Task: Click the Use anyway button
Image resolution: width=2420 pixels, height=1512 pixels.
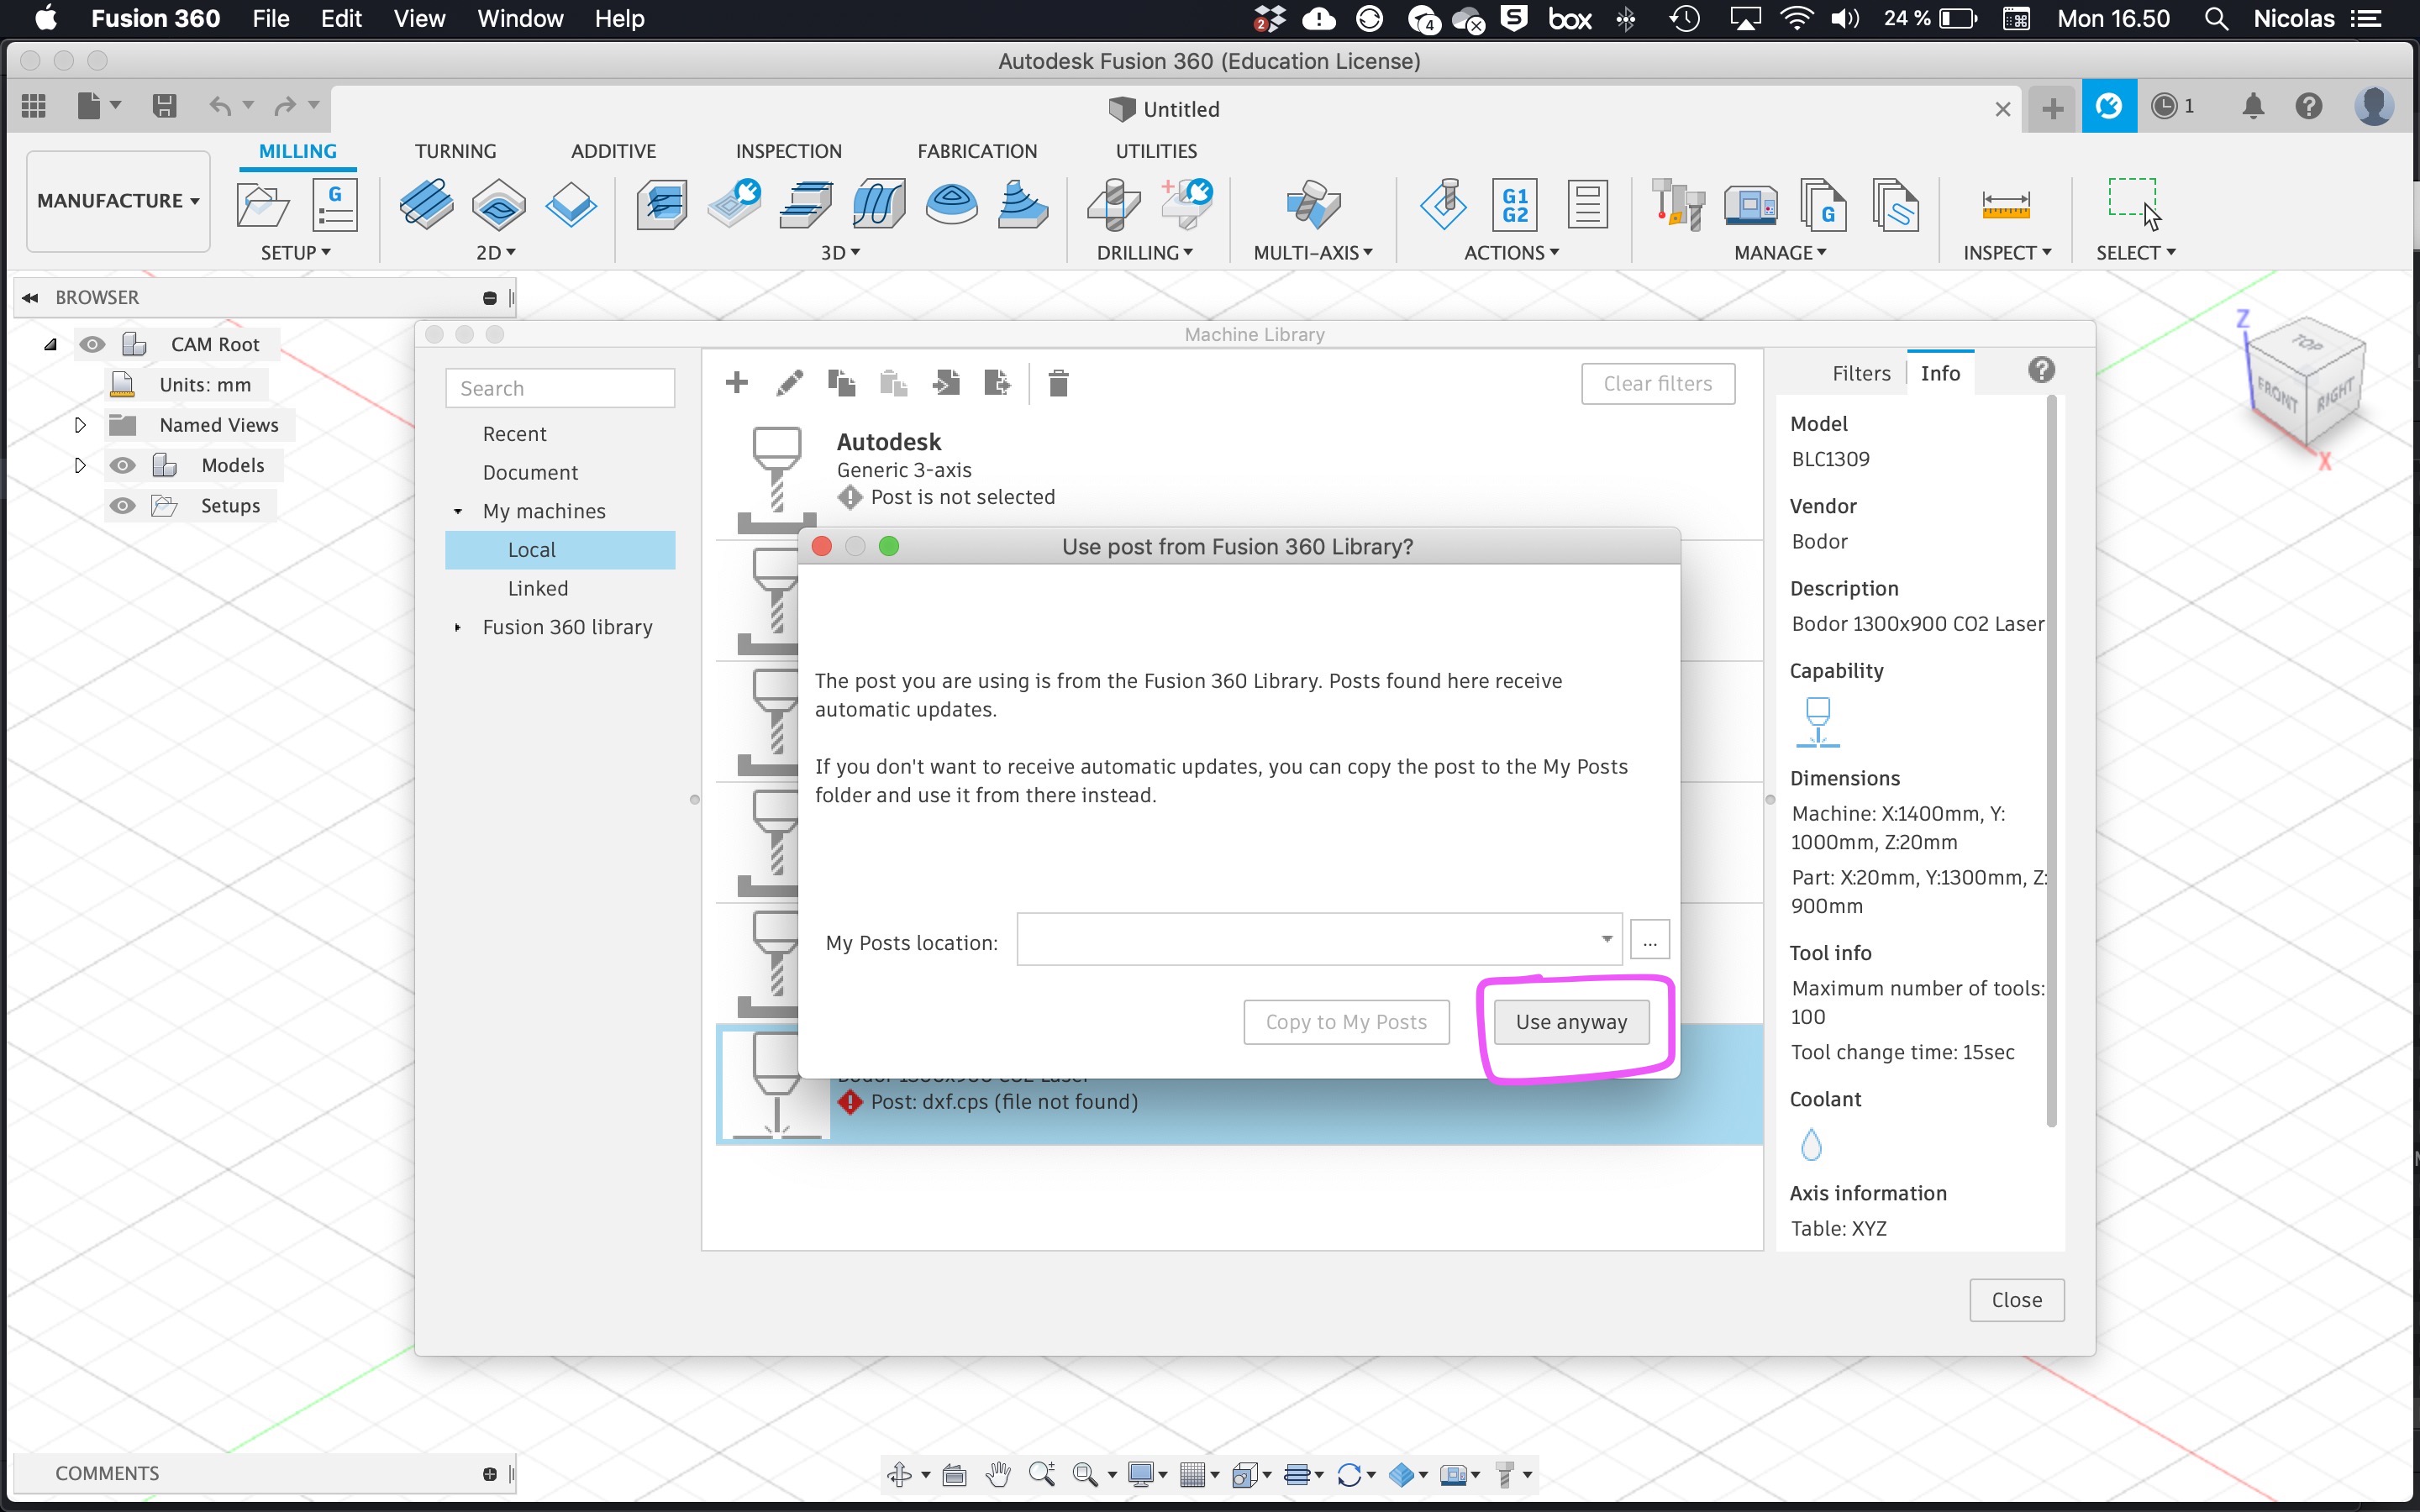Action: pos(1571,1022)
